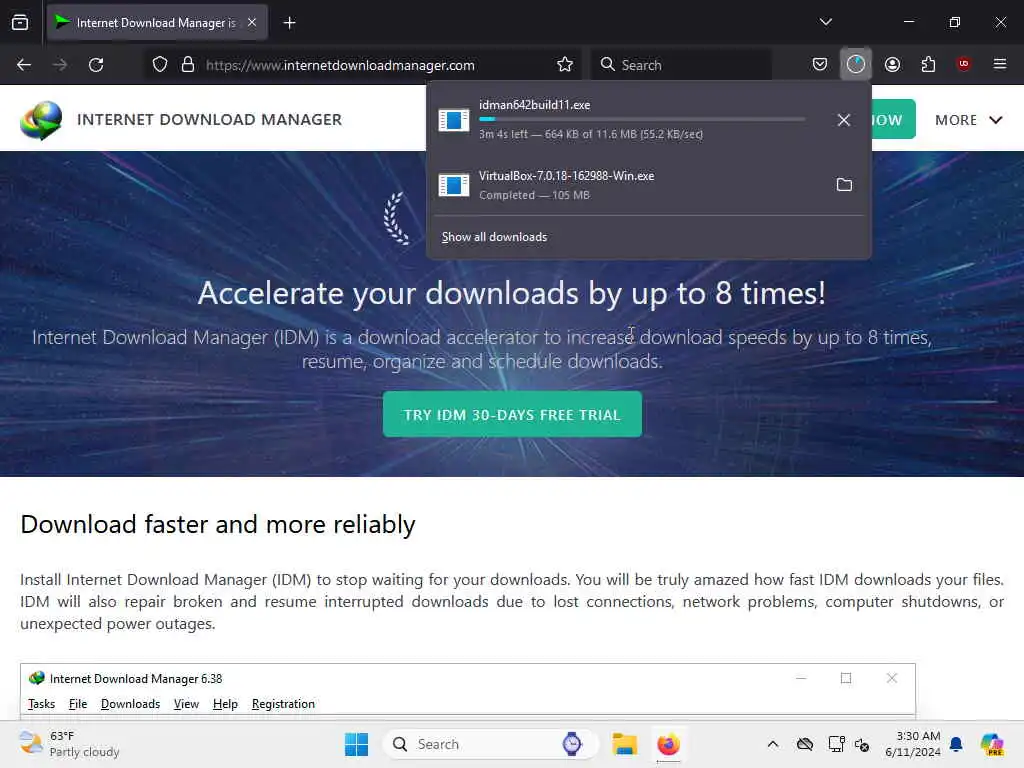
Task: Click the taskbar Search box
Action: [490, 744]
